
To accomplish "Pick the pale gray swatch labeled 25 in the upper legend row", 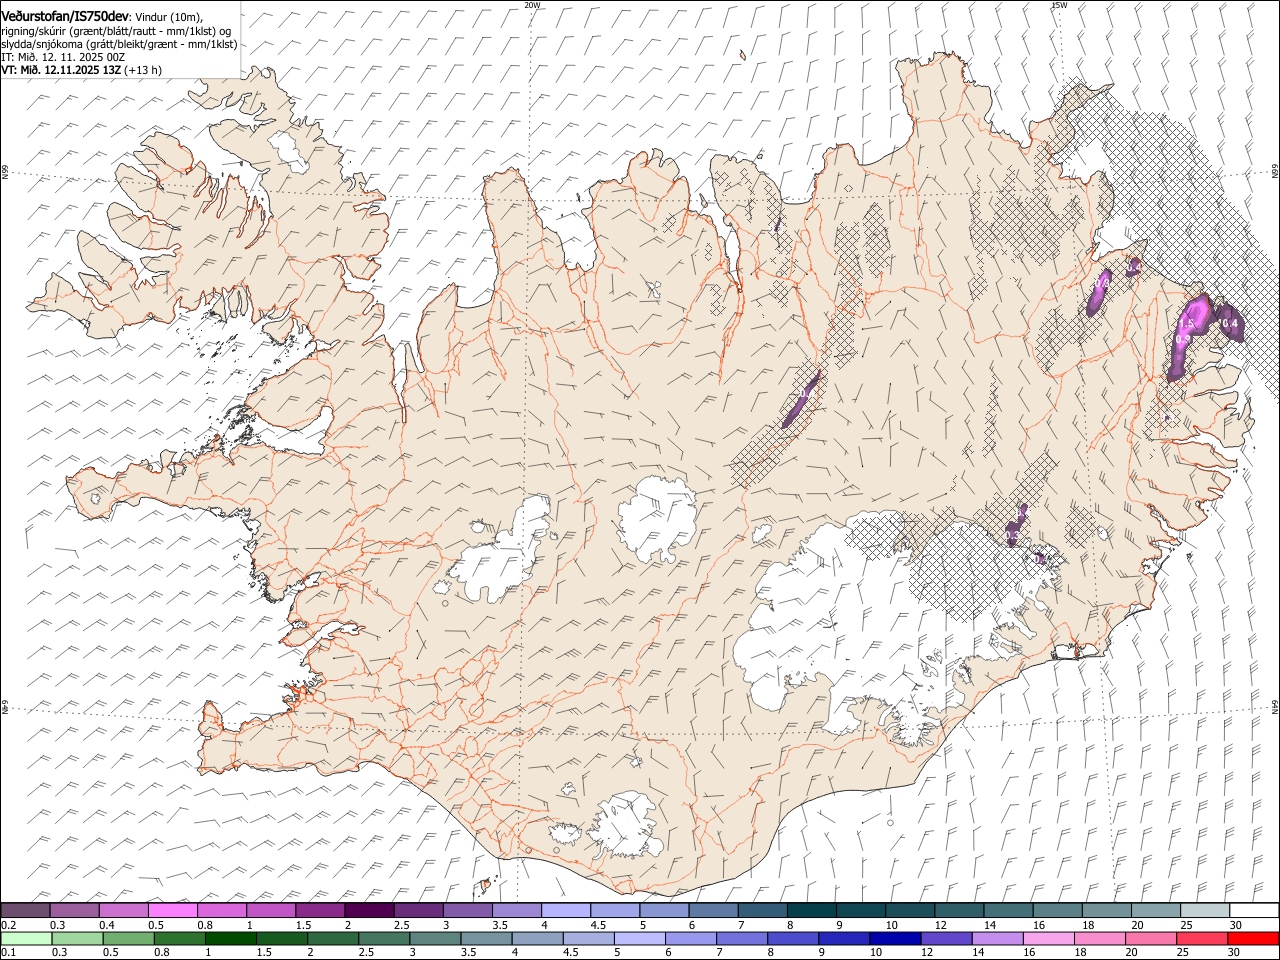I will [x=1204, y=910].
